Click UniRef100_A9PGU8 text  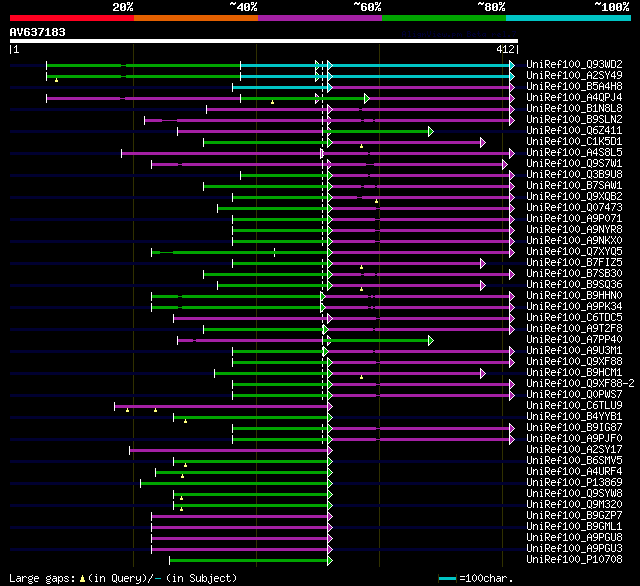[x=574, y=538]
